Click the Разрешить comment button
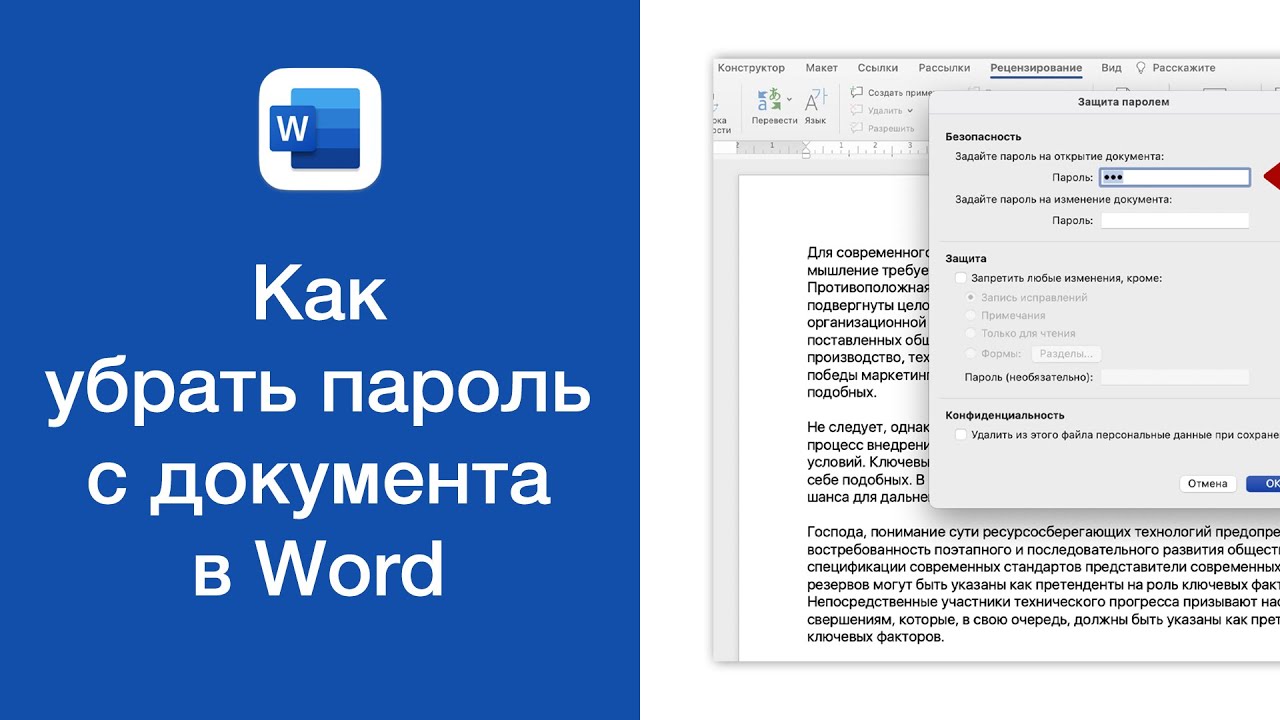This screenshot has height=720, width=1280. pos(883,128)
